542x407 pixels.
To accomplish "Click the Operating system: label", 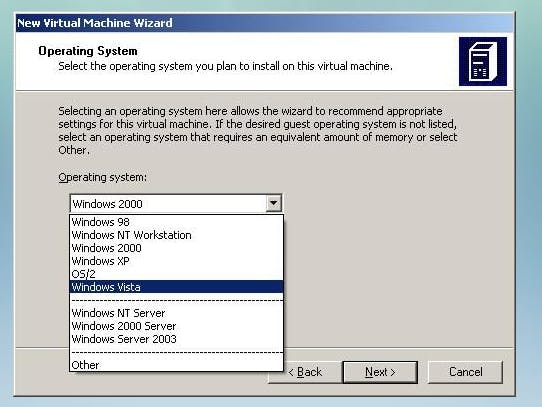I will 103,177.
